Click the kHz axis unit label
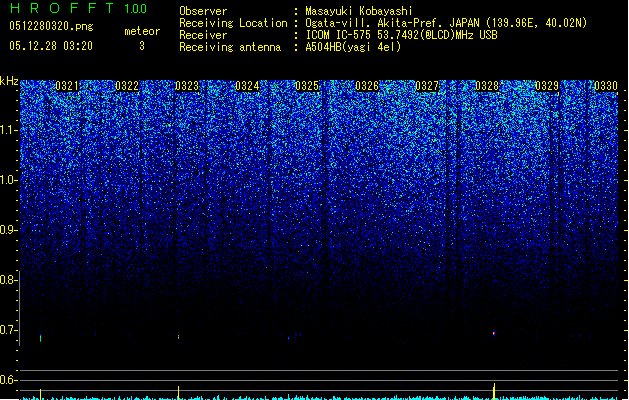Screen dimensions: 629x400 pyautogui.click(x=9, y=81)
